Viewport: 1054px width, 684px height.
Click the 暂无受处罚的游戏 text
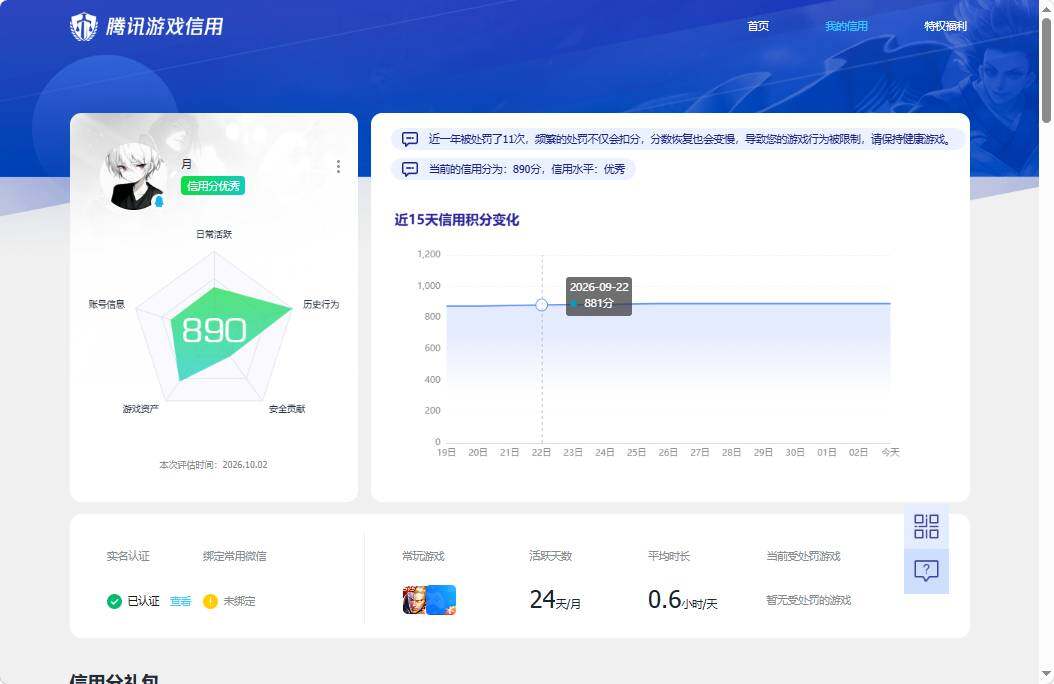click(809, 600)
